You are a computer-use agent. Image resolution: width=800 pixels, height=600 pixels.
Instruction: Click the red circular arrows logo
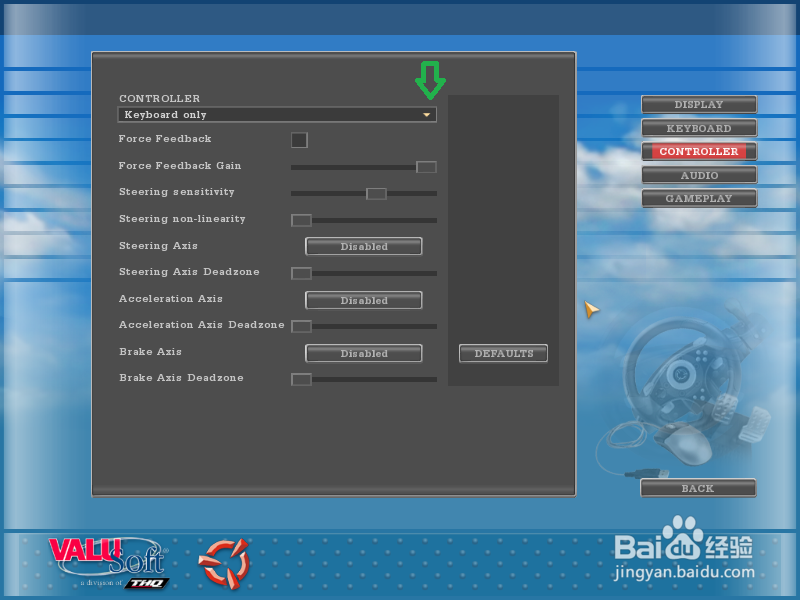[224, 563]
